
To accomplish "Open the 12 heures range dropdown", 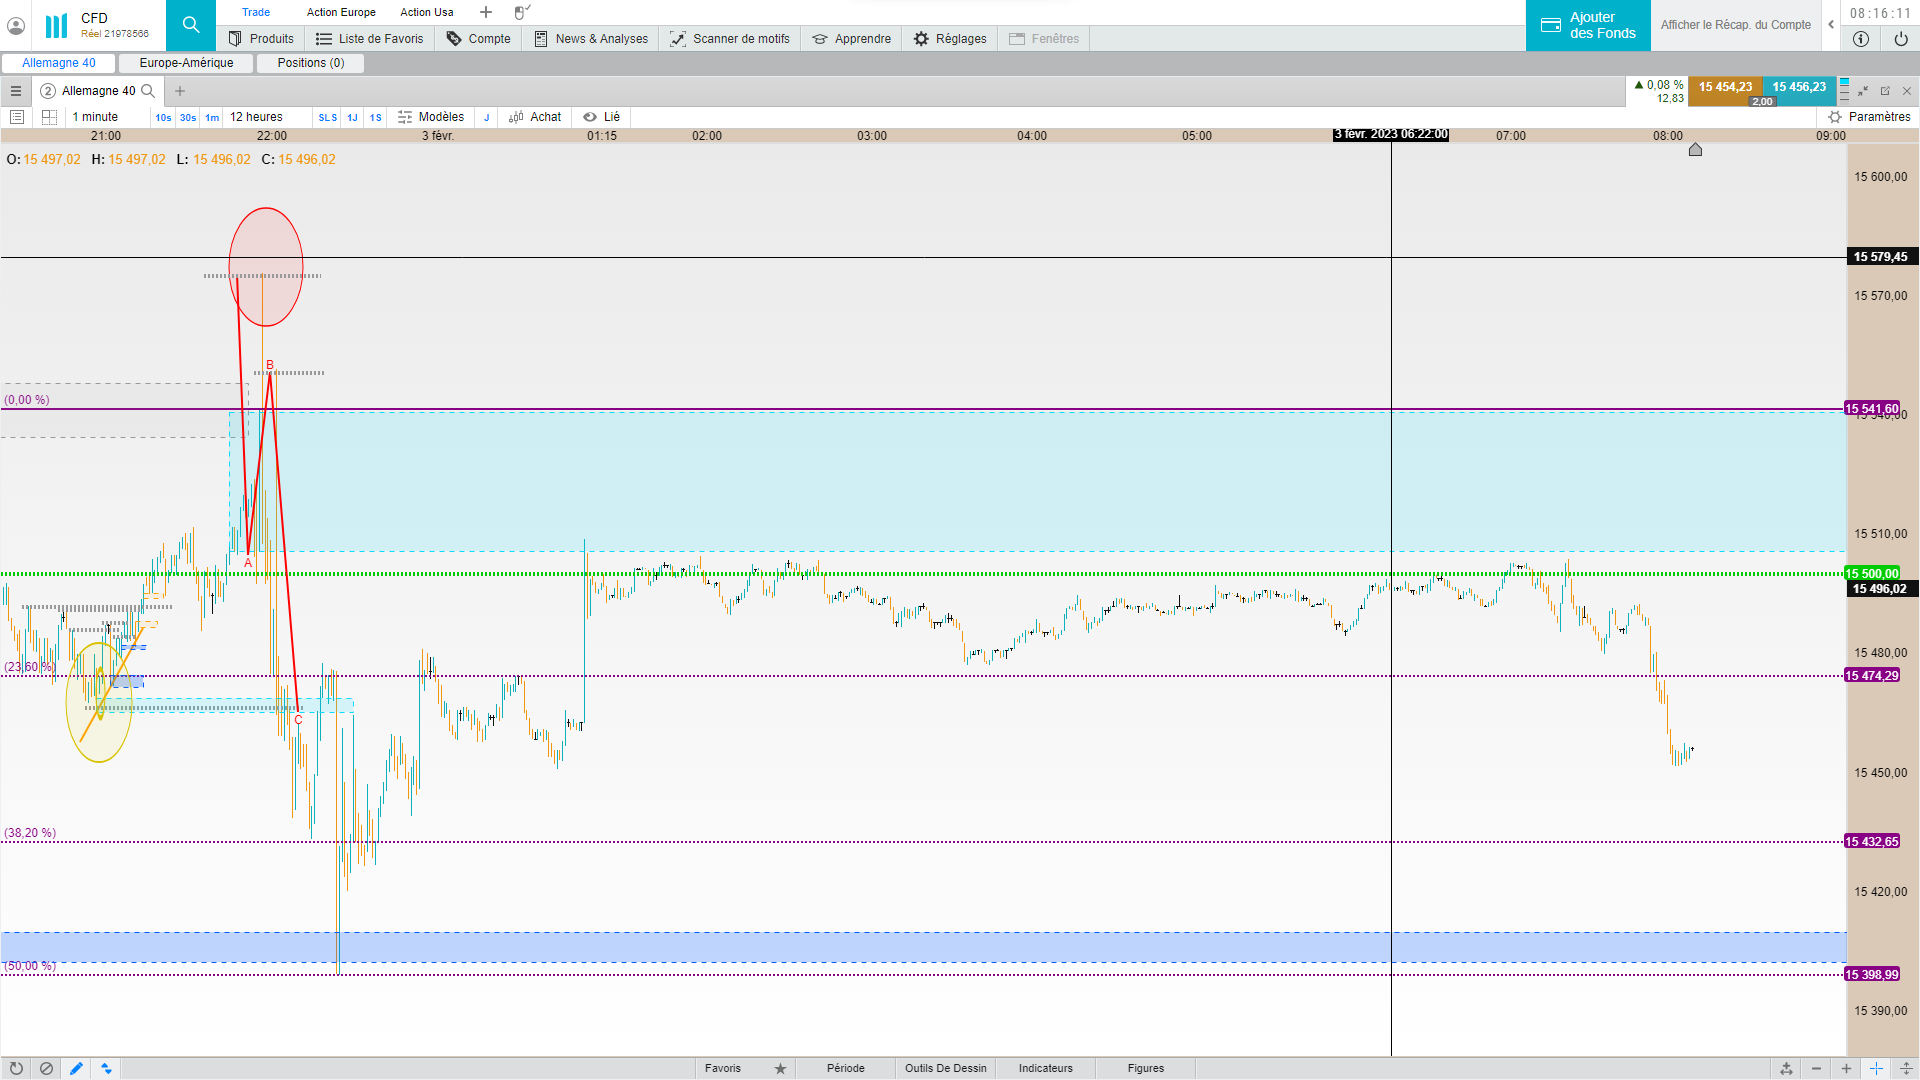I will (257, 117).
